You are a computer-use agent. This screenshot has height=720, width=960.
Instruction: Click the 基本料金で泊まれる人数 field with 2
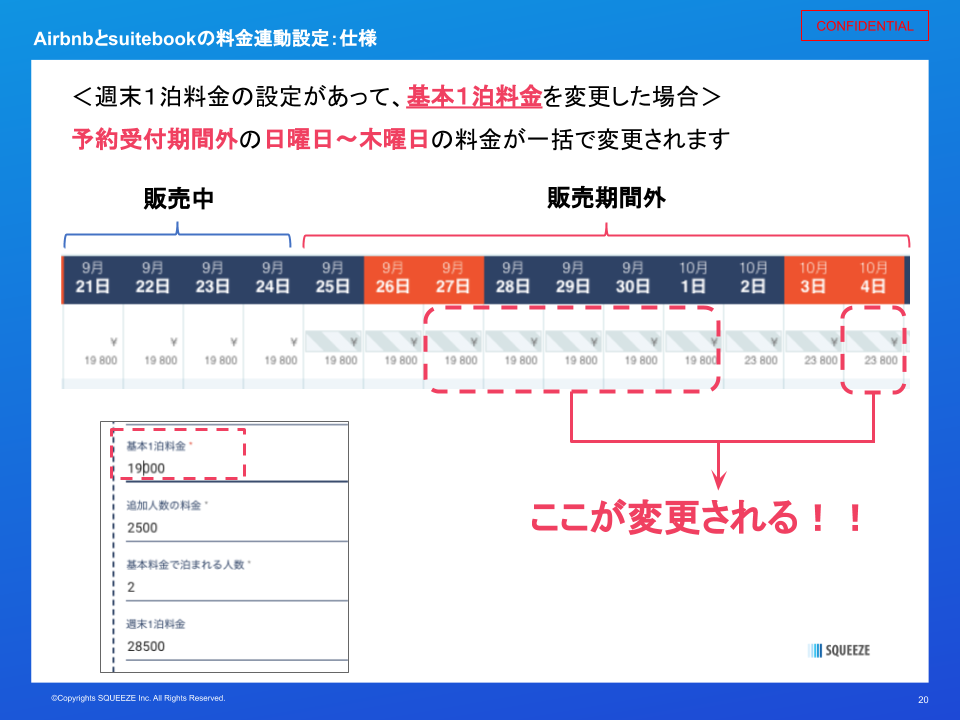[236, 587]
